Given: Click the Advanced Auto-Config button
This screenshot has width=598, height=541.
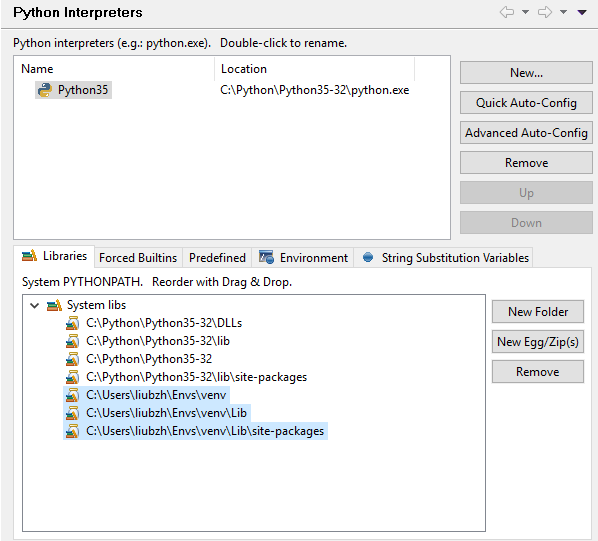Looking at the screenshot, I should coord(526,133).
